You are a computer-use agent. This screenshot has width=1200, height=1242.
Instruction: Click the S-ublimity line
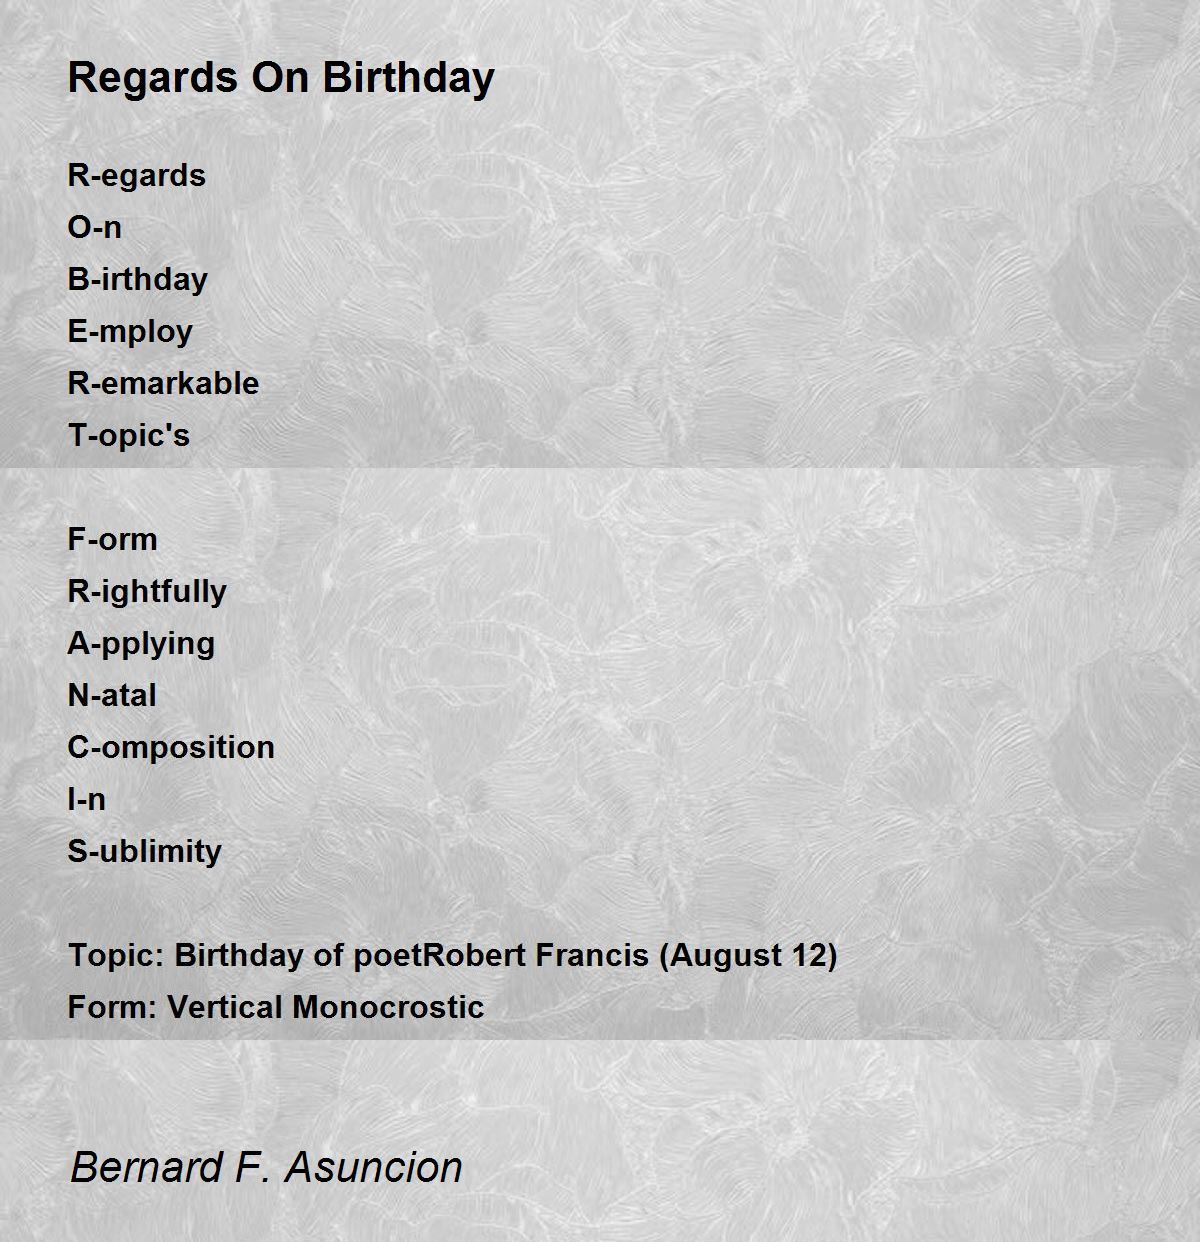point(144,852)
